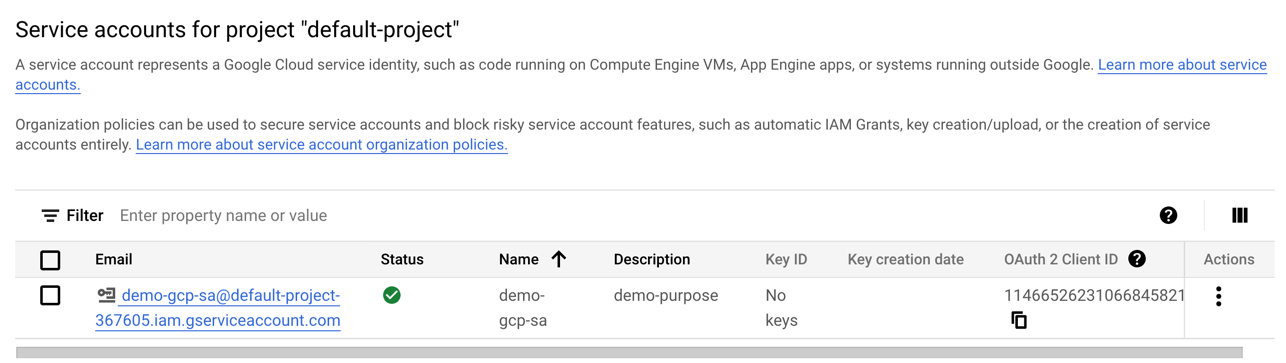
Task: Click the Status column header
Action: coord(402,259)
